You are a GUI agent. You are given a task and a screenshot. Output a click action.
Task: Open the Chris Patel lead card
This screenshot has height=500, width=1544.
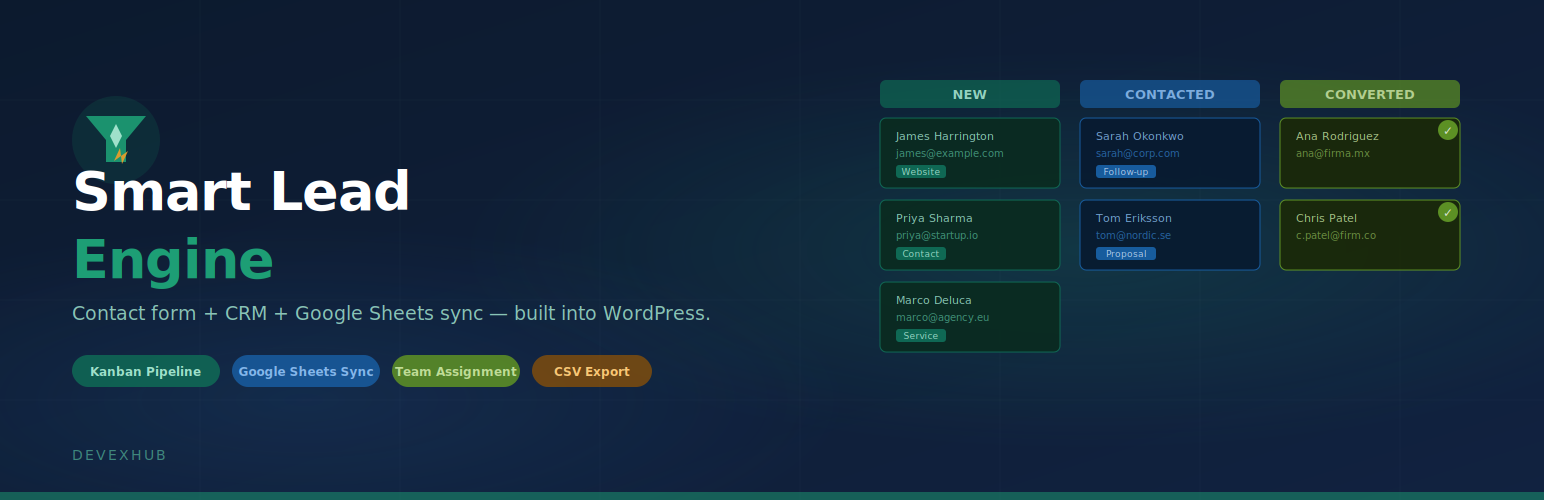pyautogui.click(x=1370, y=235)
